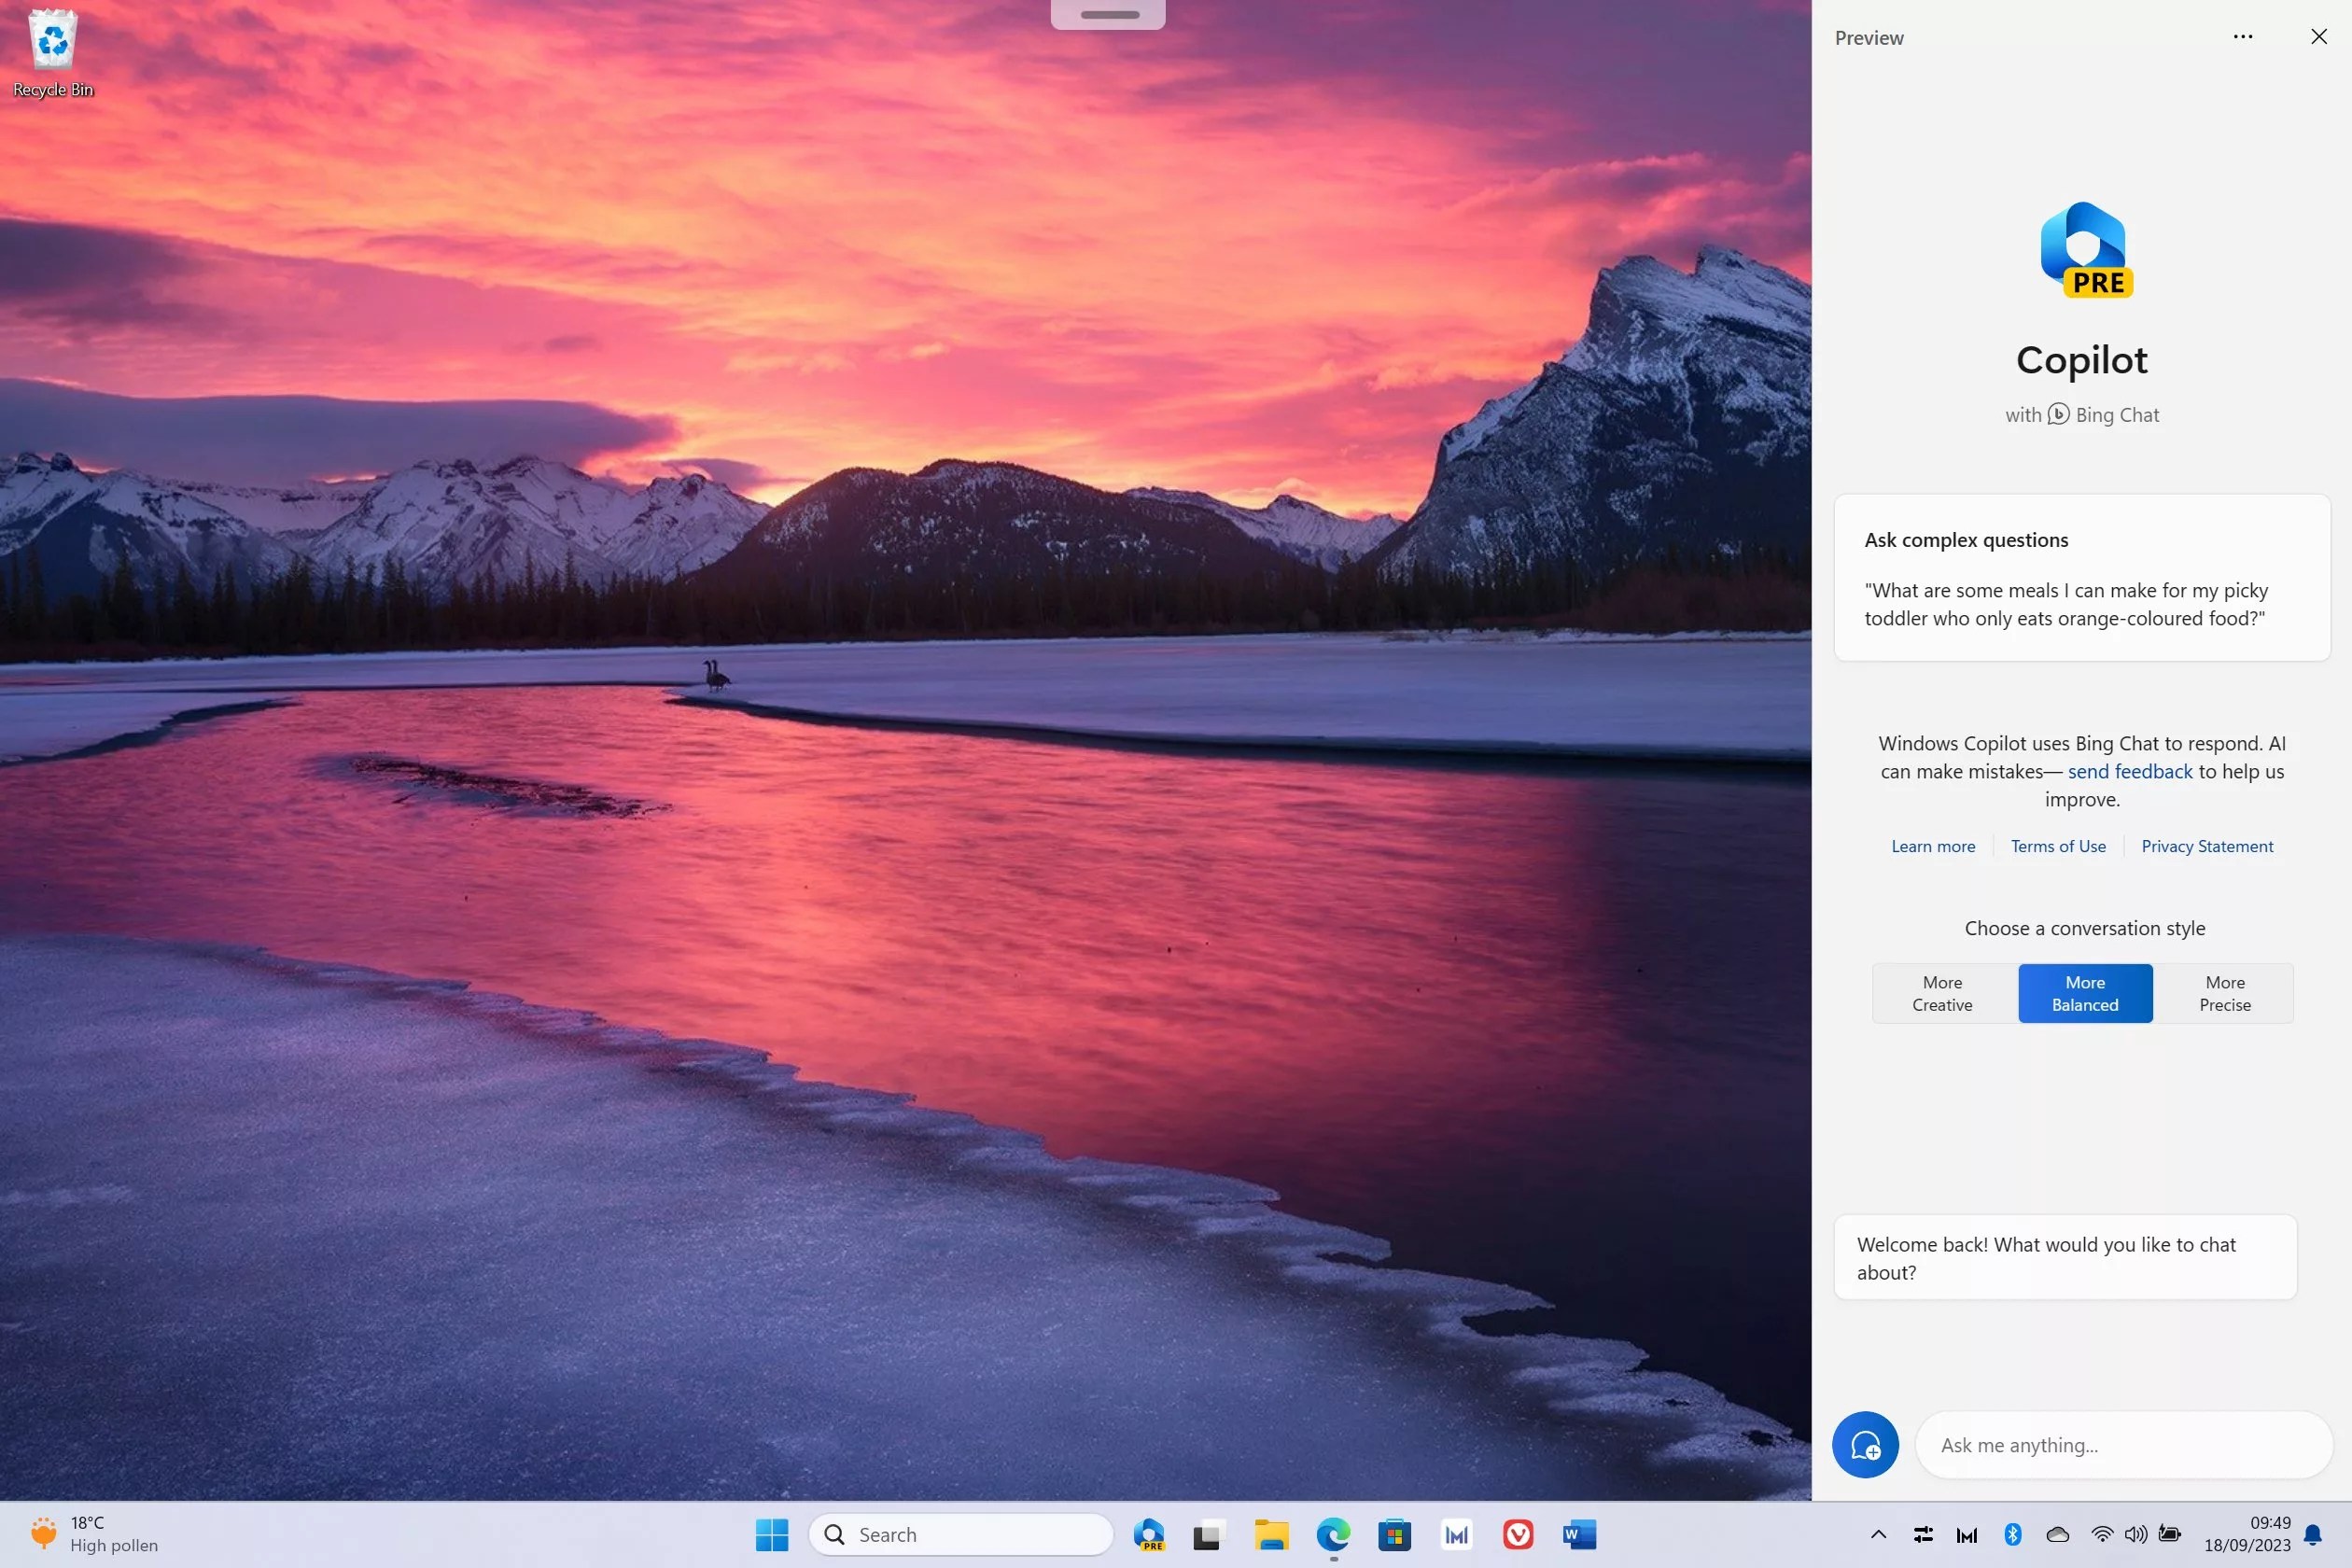
Task: Expand the weather widget panel
Action: pyautogui.click(x=95, y=1534)
